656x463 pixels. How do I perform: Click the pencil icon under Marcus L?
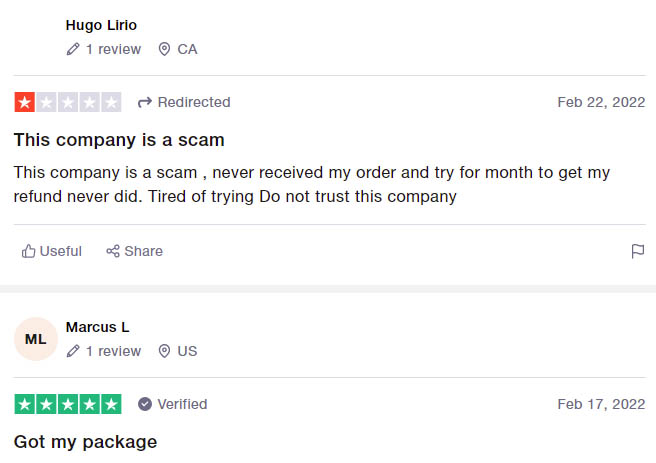coord(73,351)
